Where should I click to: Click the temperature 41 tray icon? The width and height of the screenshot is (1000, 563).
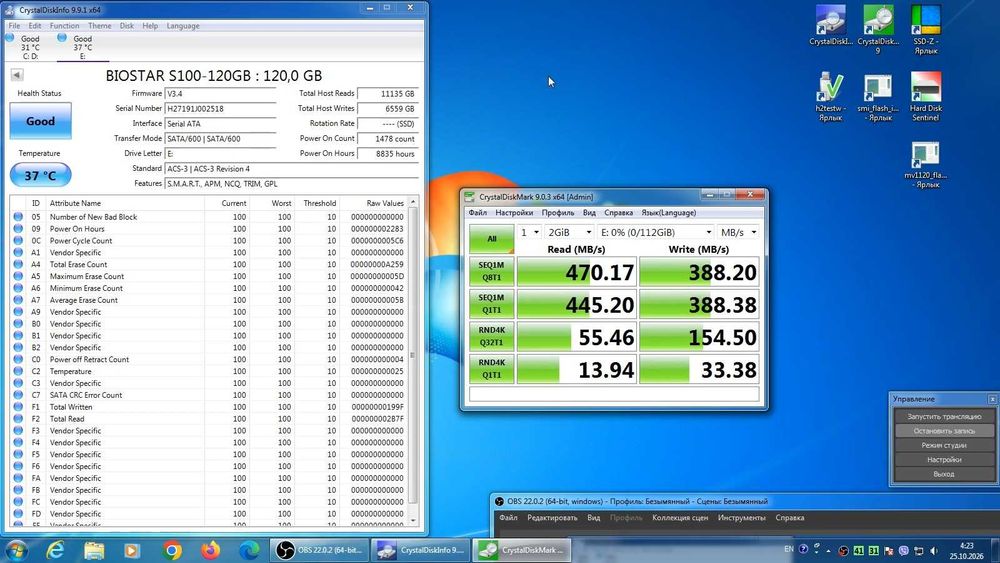pos(858,550)
